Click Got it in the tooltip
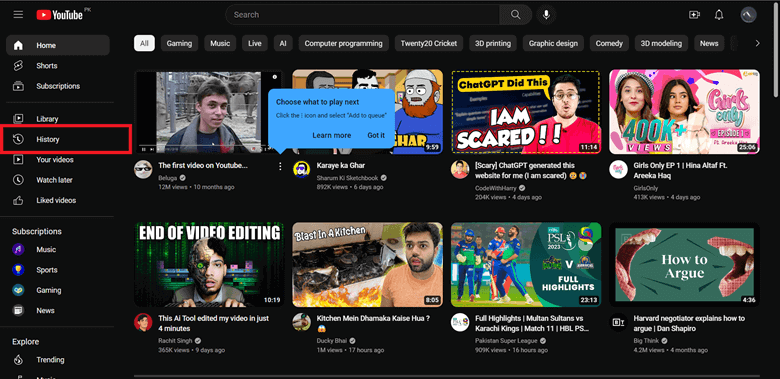Image resolution: width=780 pixels, height=379 pixels. point(376,135)
